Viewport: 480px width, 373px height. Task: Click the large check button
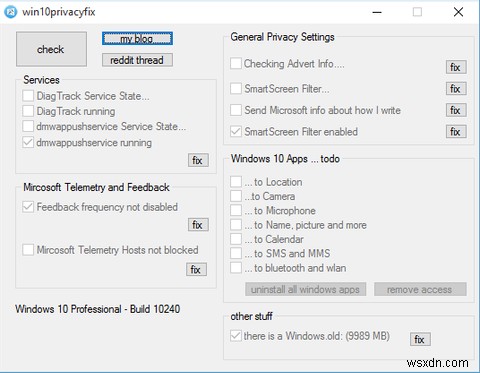[x=51, y=49]
